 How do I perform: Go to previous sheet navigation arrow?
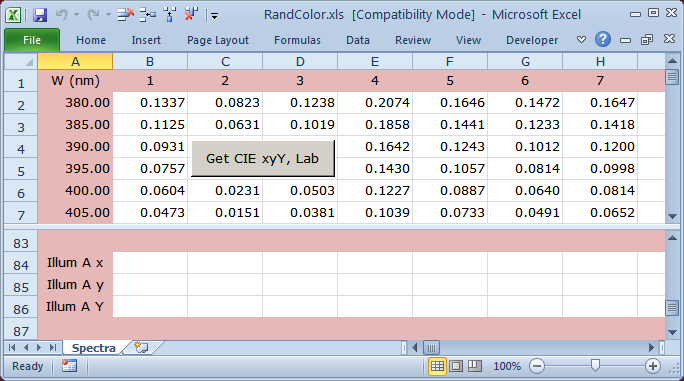coord(26,347)
